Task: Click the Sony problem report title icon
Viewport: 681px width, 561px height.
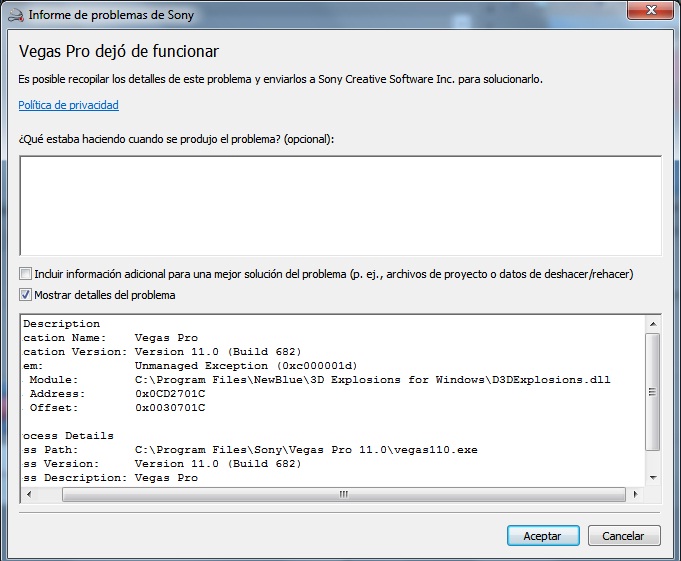Action: tap(16, 15)
